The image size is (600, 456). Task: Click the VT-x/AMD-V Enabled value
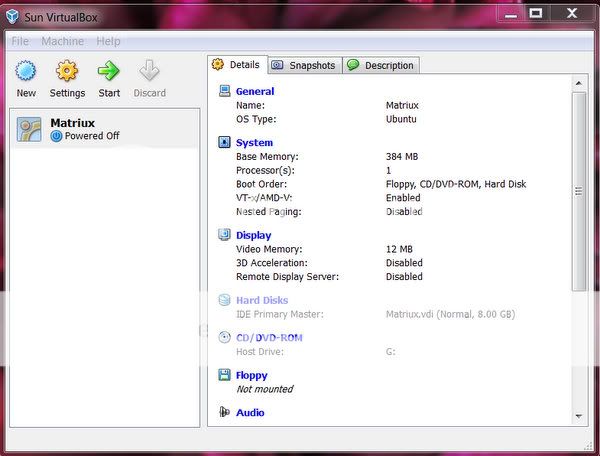coord(403,198)
